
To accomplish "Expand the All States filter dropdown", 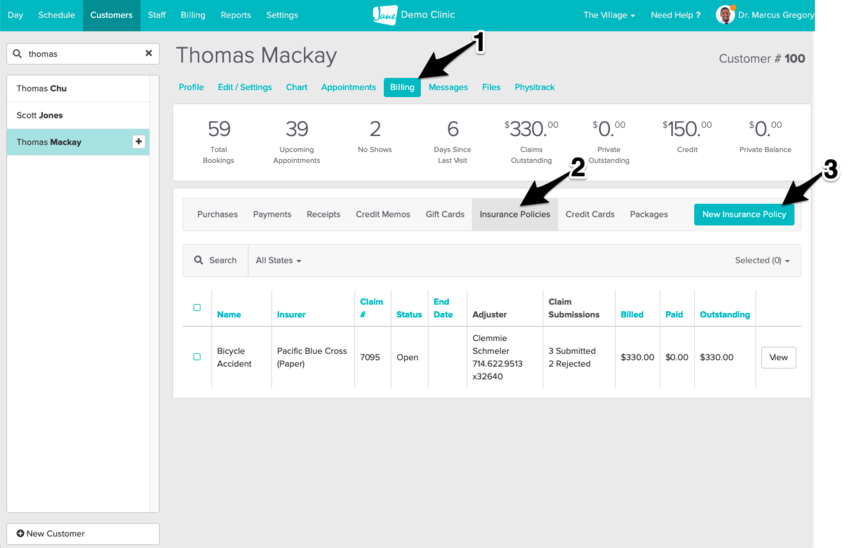I will click(278, 260).
